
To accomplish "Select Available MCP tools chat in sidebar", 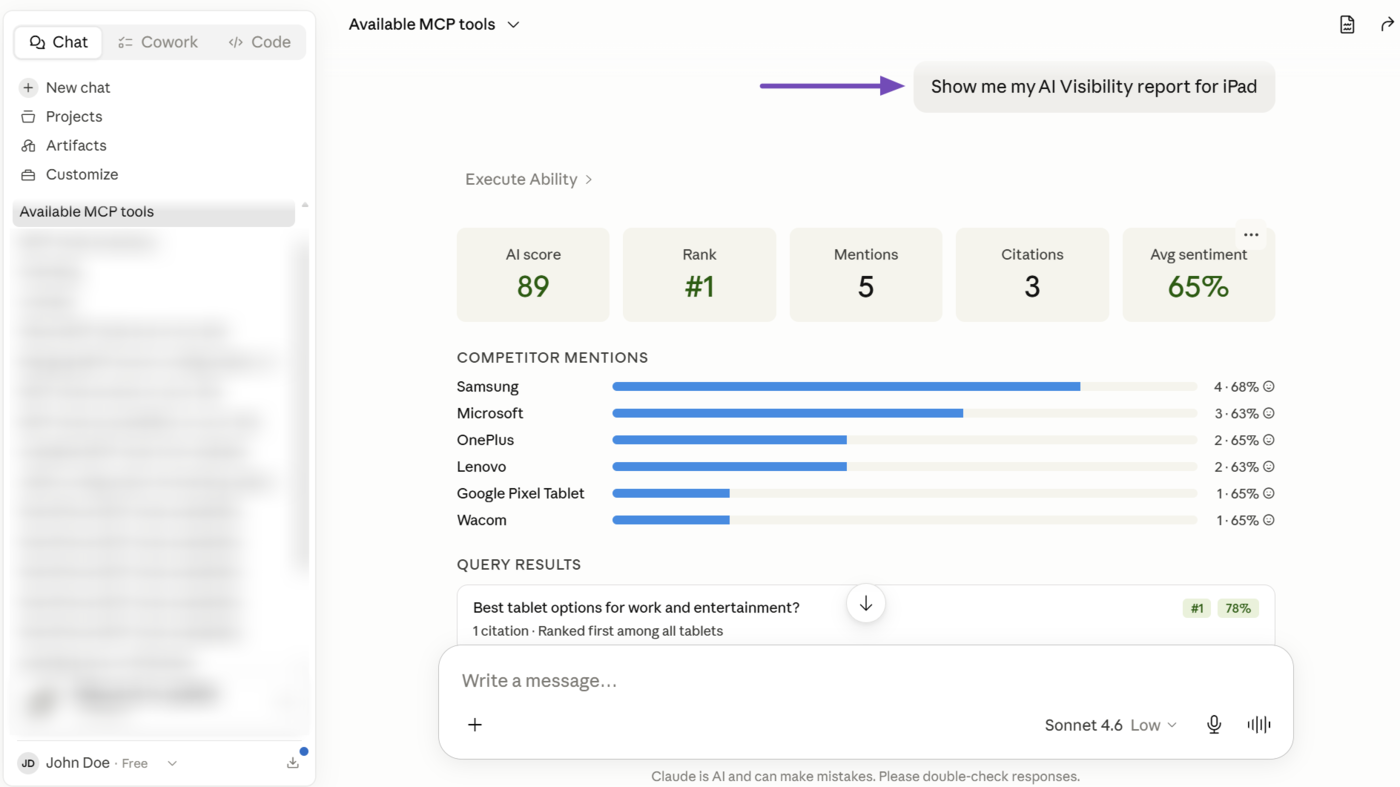I will 153,212.
